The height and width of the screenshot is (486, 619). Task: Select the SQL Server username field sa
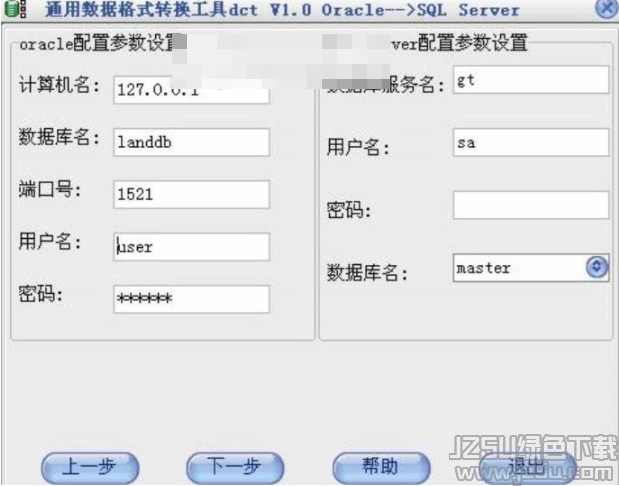531,142
